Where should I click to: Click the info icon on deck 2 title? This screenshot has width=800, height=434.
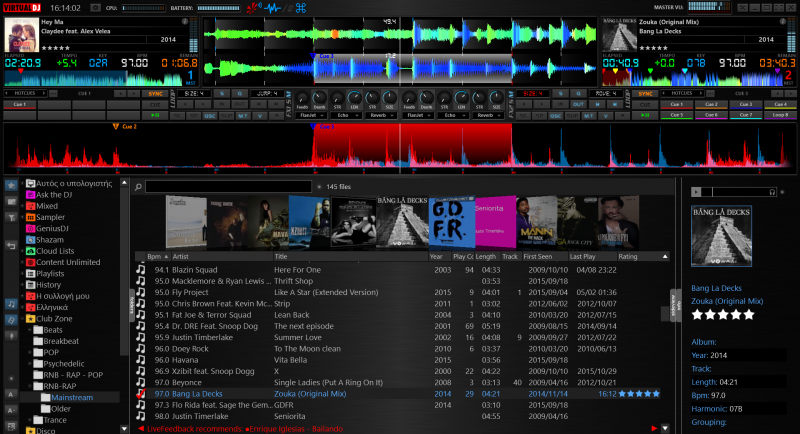[782, 21]
